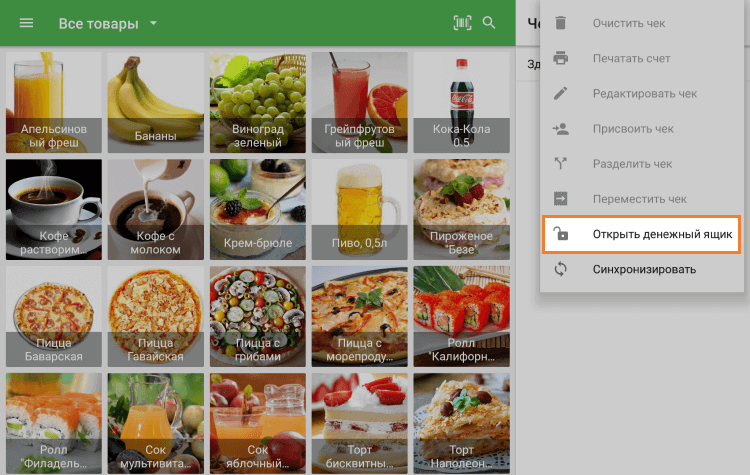The height and width of the screenshot is (475, 750).
Task: Select 'Разделить чек' from the menu
Action: click(x=632, y=164)
